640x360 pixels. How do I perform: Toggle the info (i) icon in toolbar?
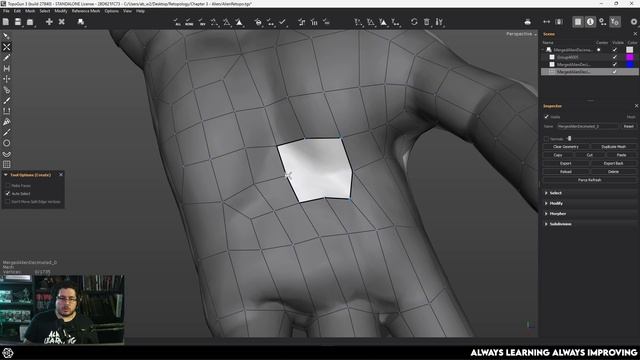(590, 22)
